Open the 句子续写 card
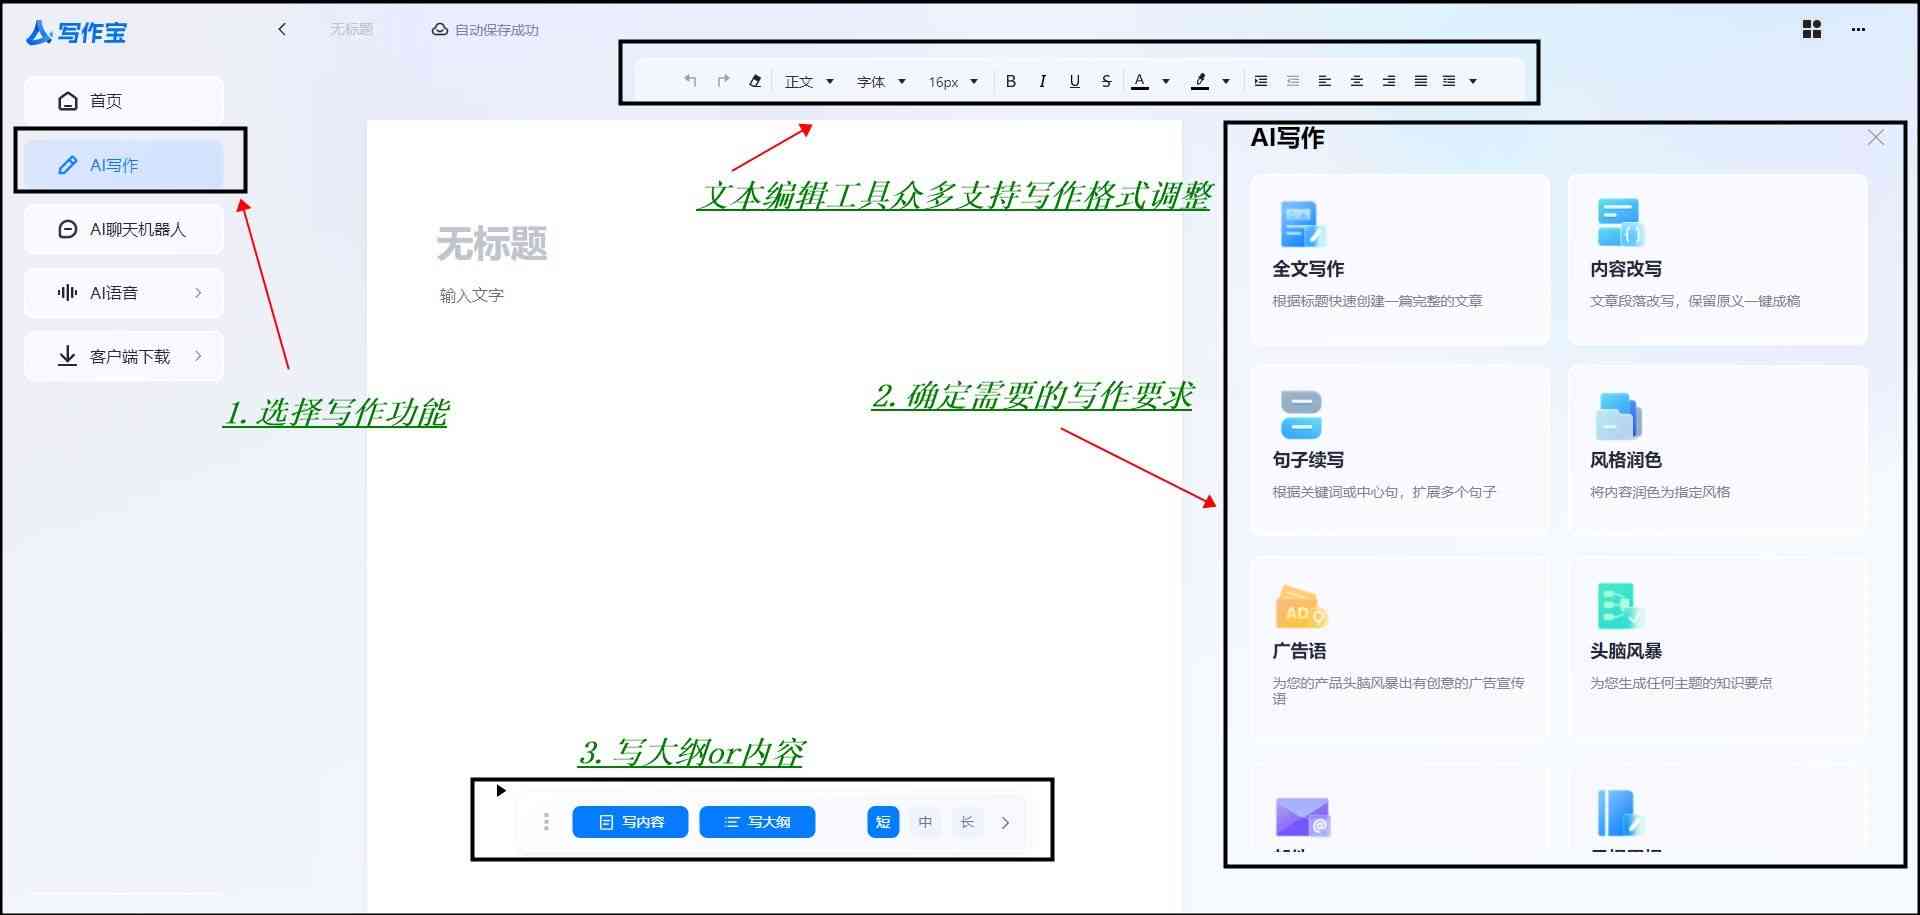1920x915 pixels. click(x=1400, y=450)
